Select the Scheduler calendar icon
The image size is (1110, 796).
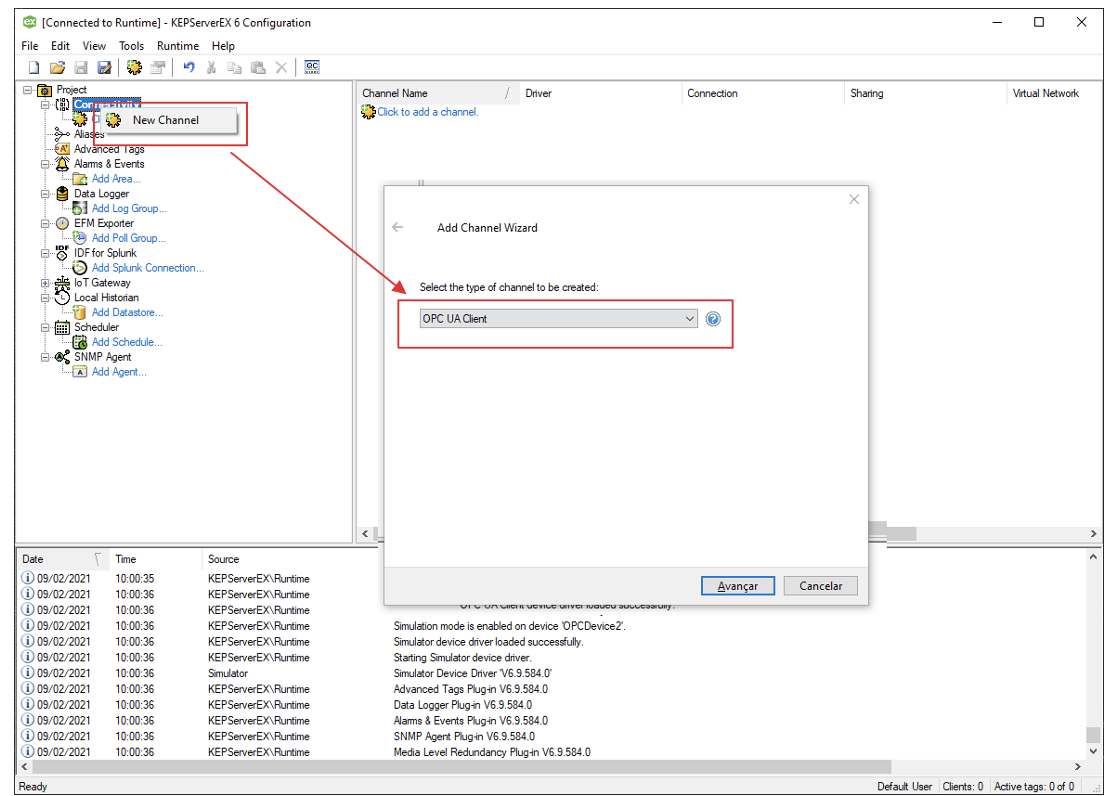(x=62, y=327)
